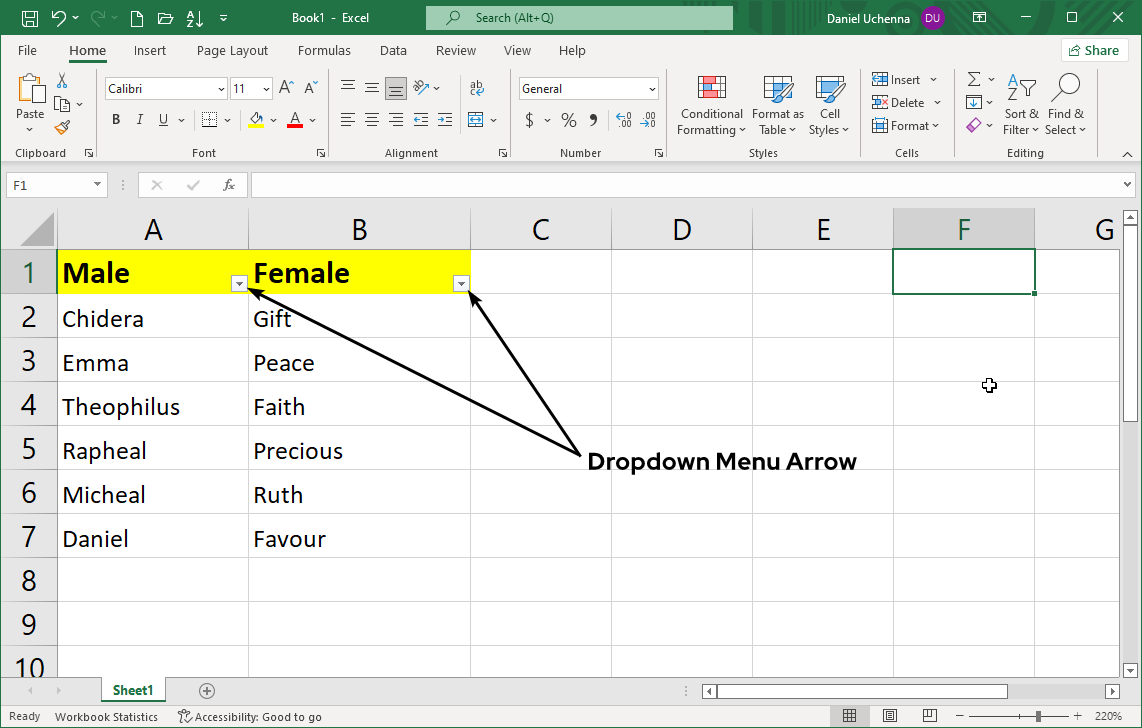Switch to the Formulas tab
The image size is (1142, 728).
(324, 51)
